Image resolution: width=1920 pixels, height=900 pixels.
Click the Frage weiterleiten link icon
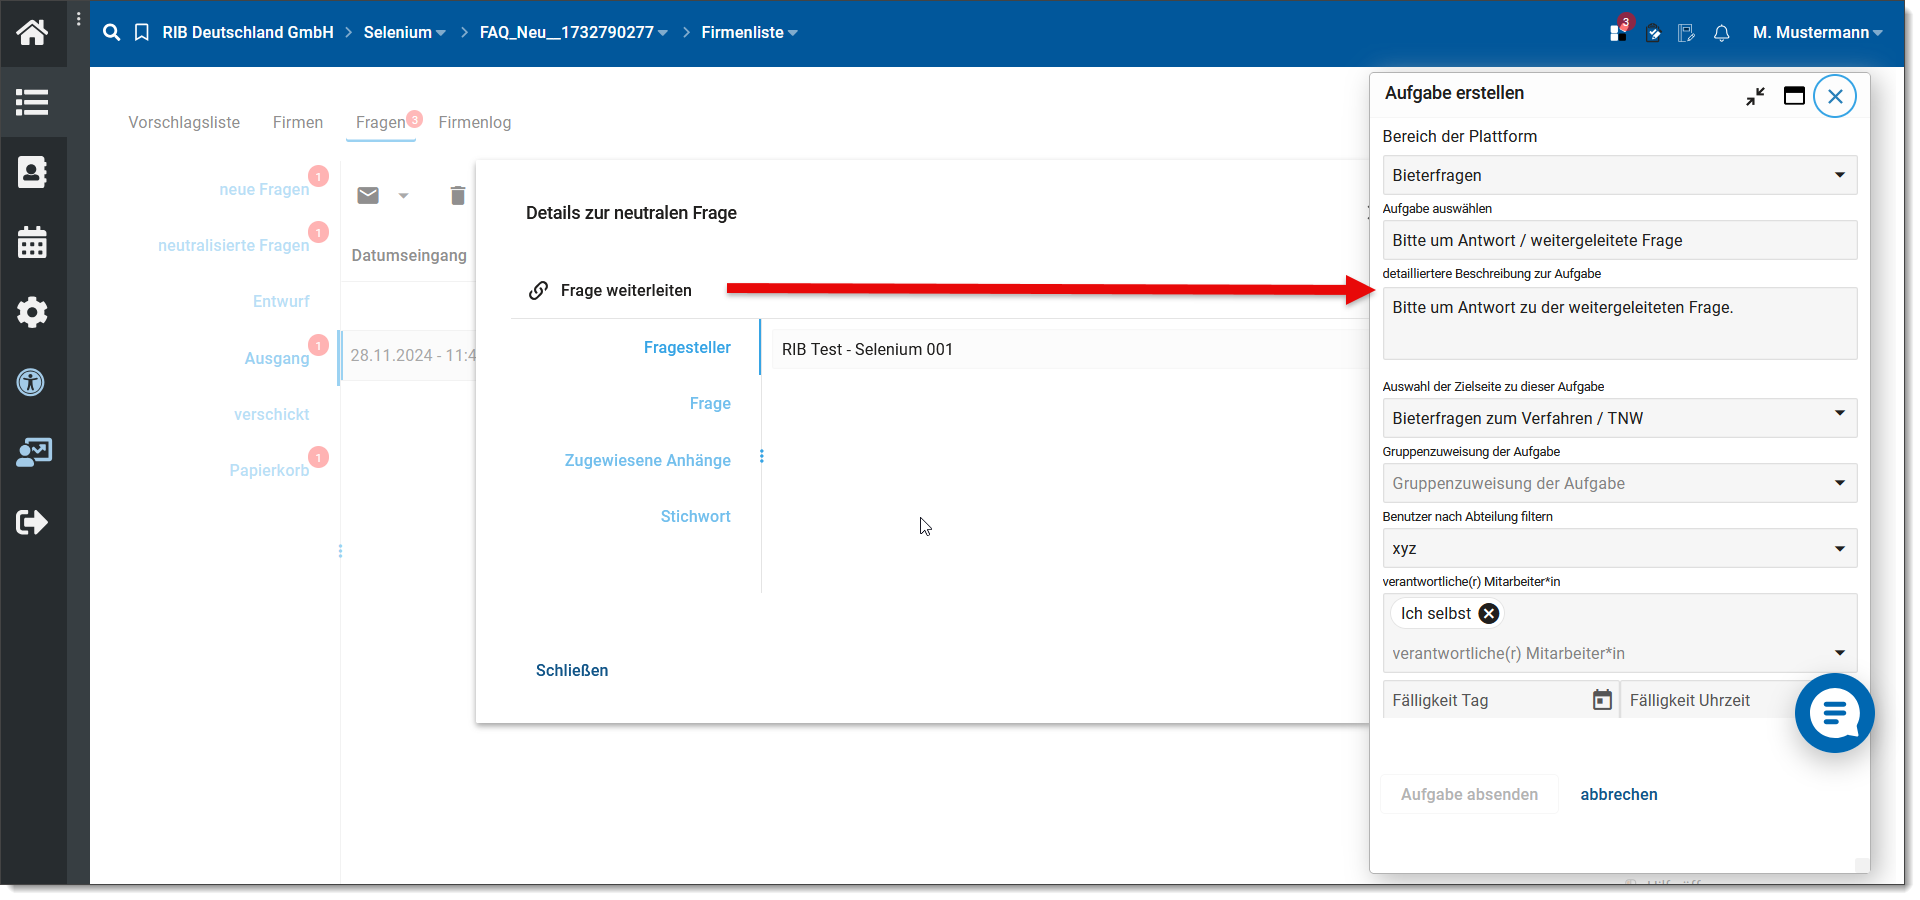538,290
